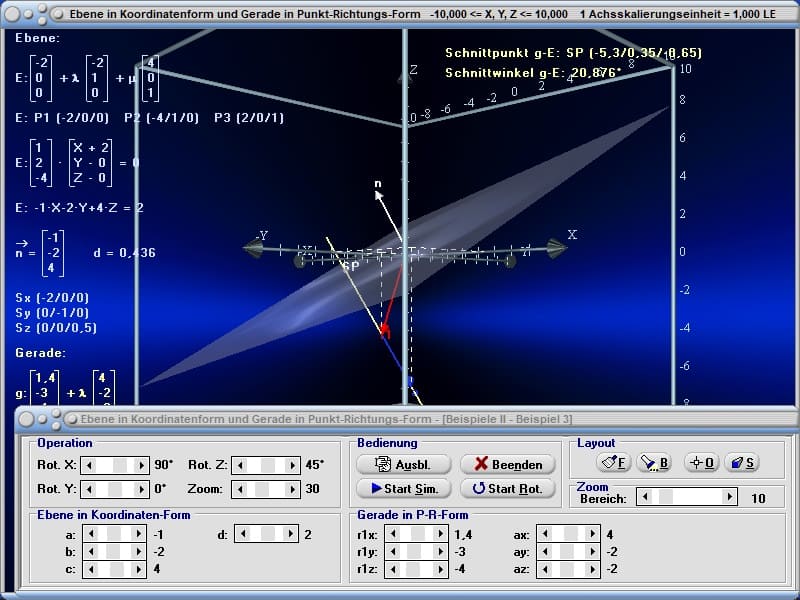Click the Schnittpunkt g-E readout
The height and width of the screenshot is (600, 800).
573,53
